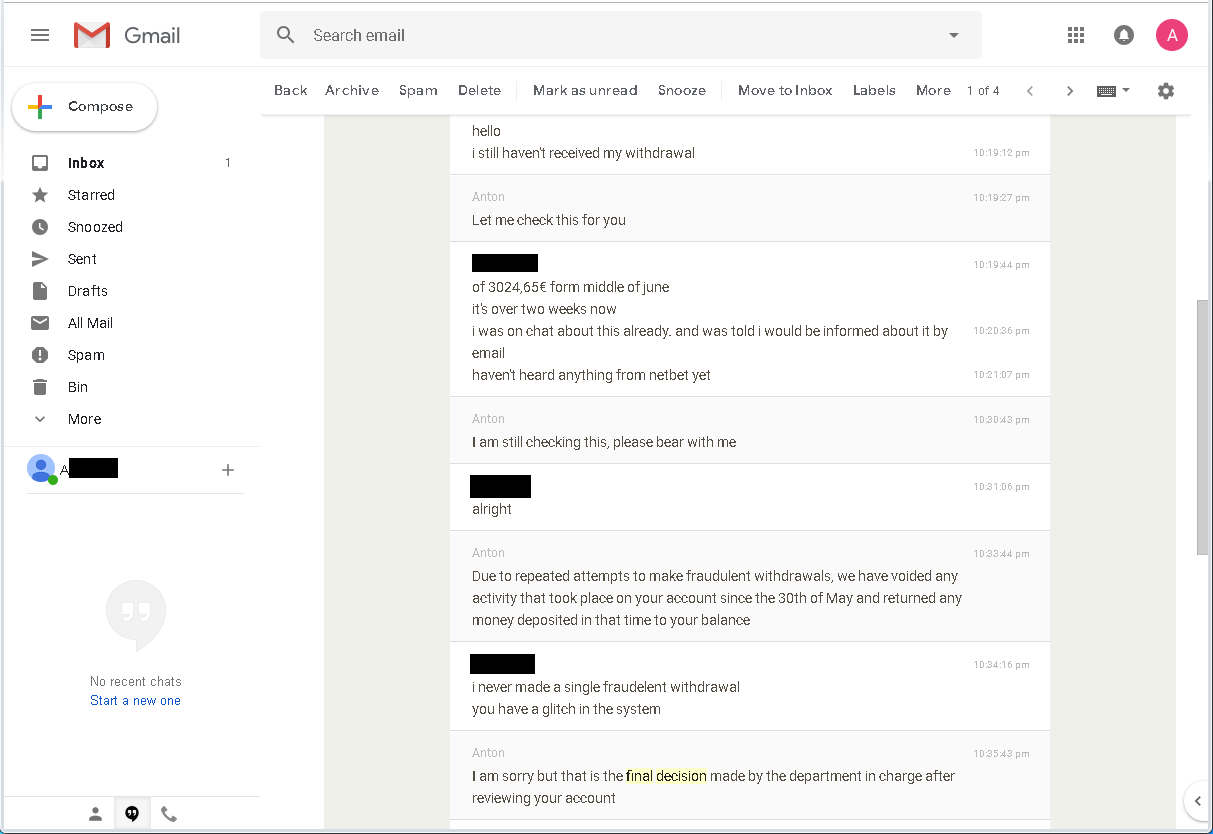Expand the search options dropdown arrow
This screenshot has width=1213, height=834.
[953, 35]
